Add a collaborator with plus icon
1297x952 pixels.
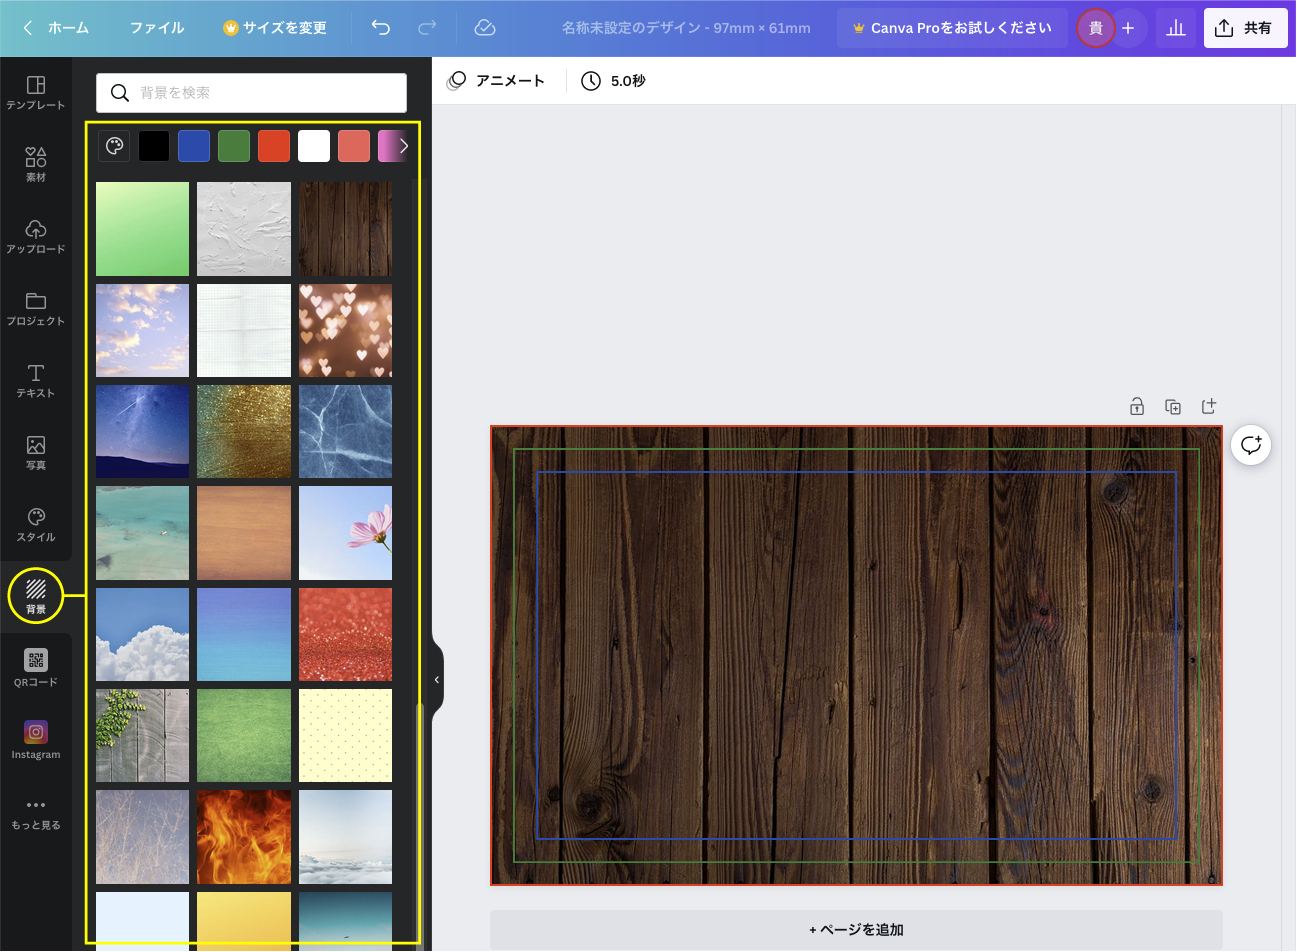click(x=1128, y=28)
